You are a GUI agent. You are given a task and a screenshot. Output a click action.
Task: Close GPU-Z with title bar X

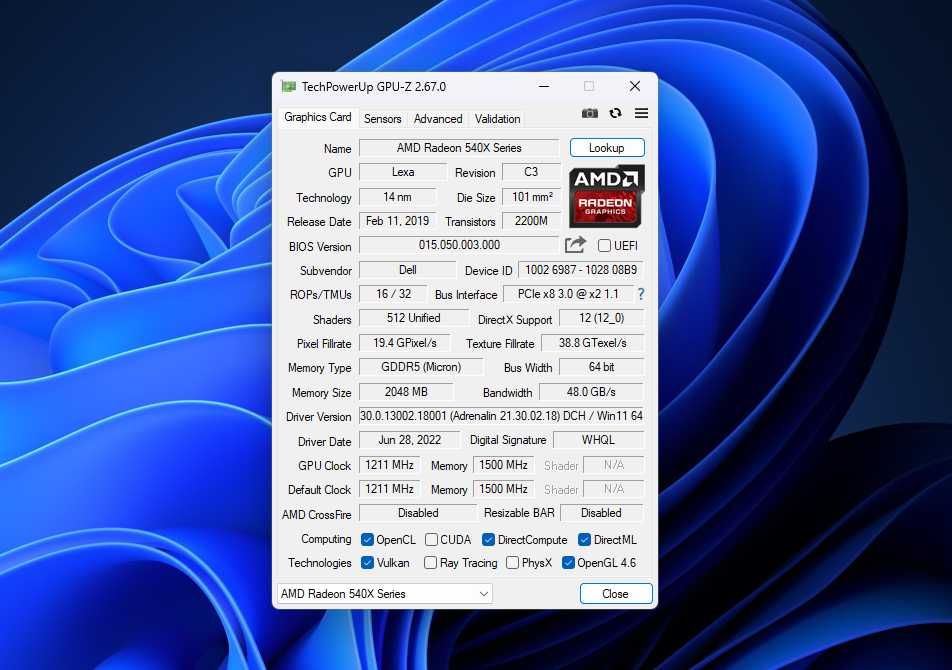coord(634,87)
